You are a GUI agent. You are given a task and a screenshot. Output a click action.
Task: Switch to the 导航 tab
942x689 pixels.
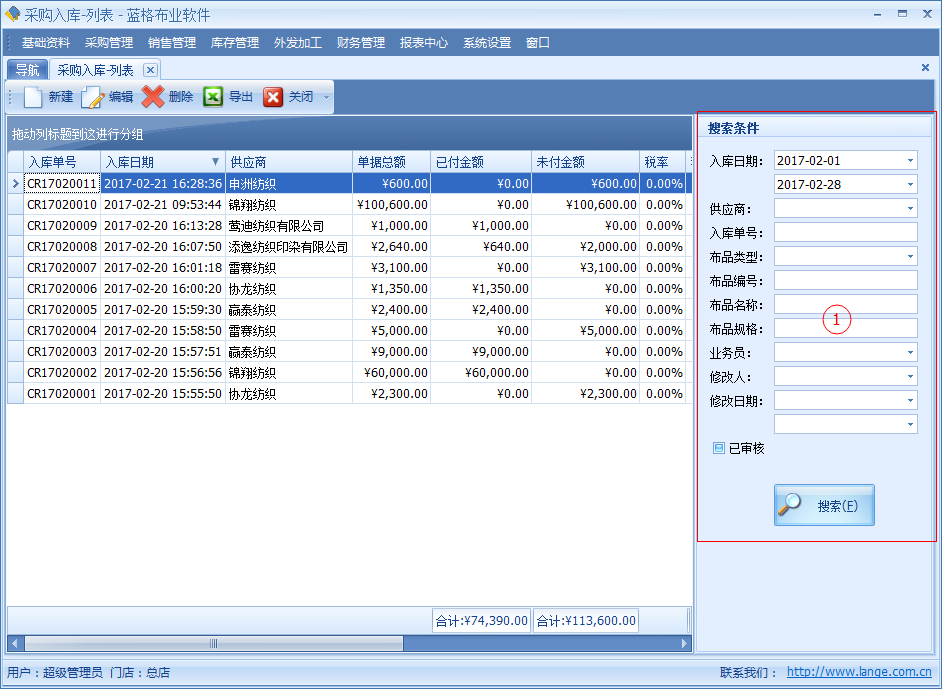click(x=27, y=70)
